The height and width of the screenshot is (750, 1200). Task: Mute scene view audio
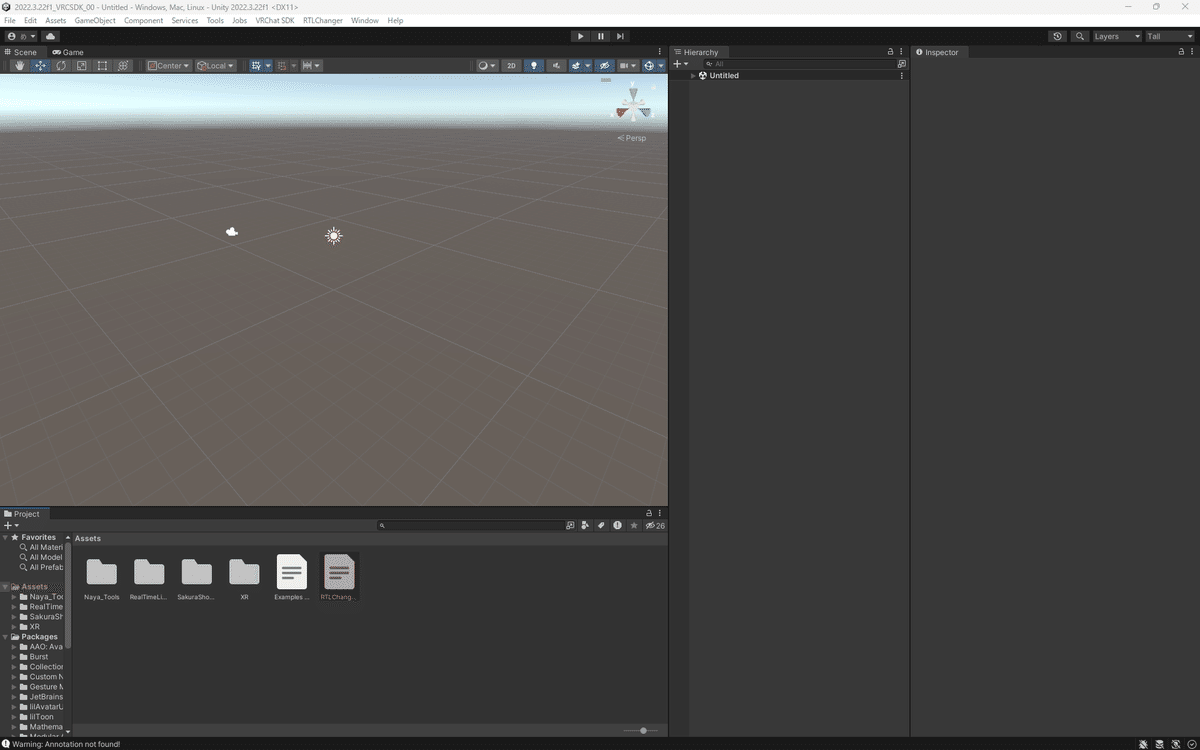click(557, 65)
